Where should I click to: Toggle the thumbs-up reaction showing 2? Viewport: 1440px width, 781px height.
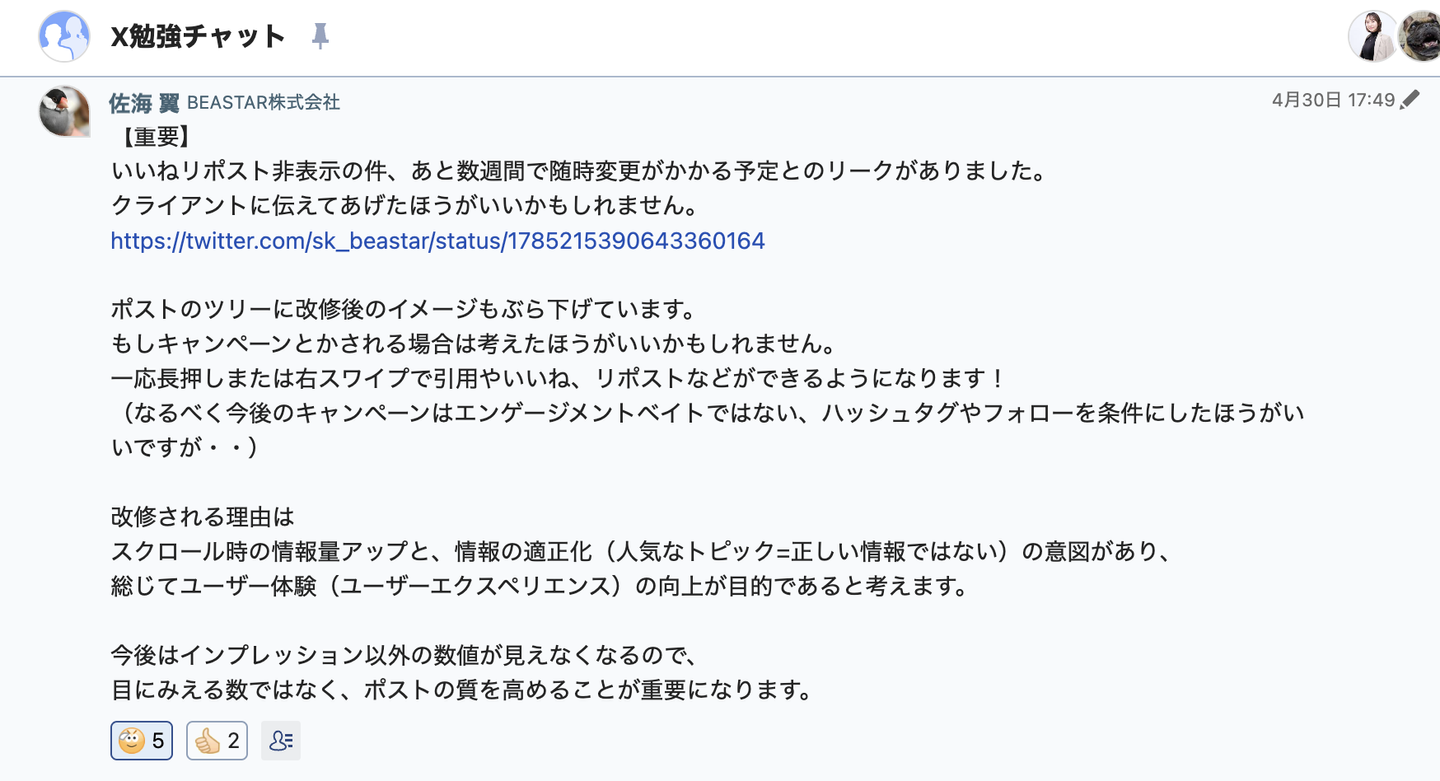coord(217,741)
